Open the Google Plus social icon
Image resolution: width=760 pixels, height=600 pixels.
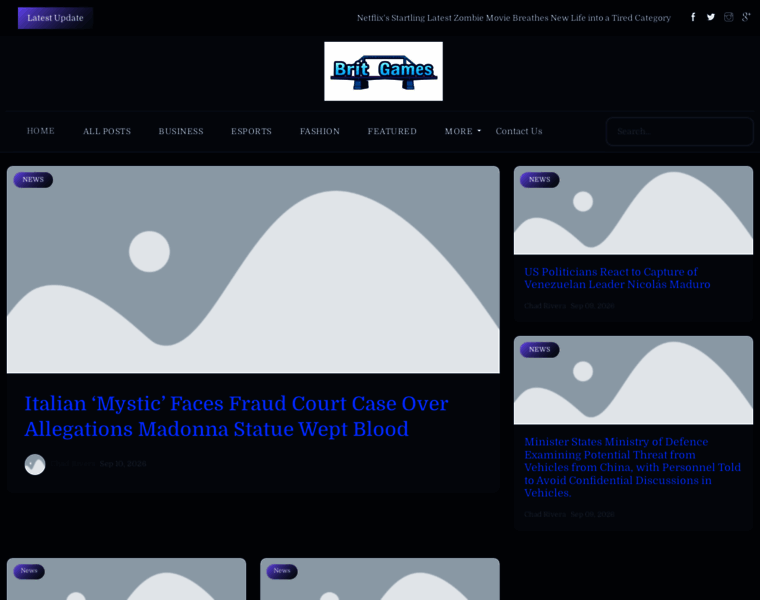(x=746, y=17)
